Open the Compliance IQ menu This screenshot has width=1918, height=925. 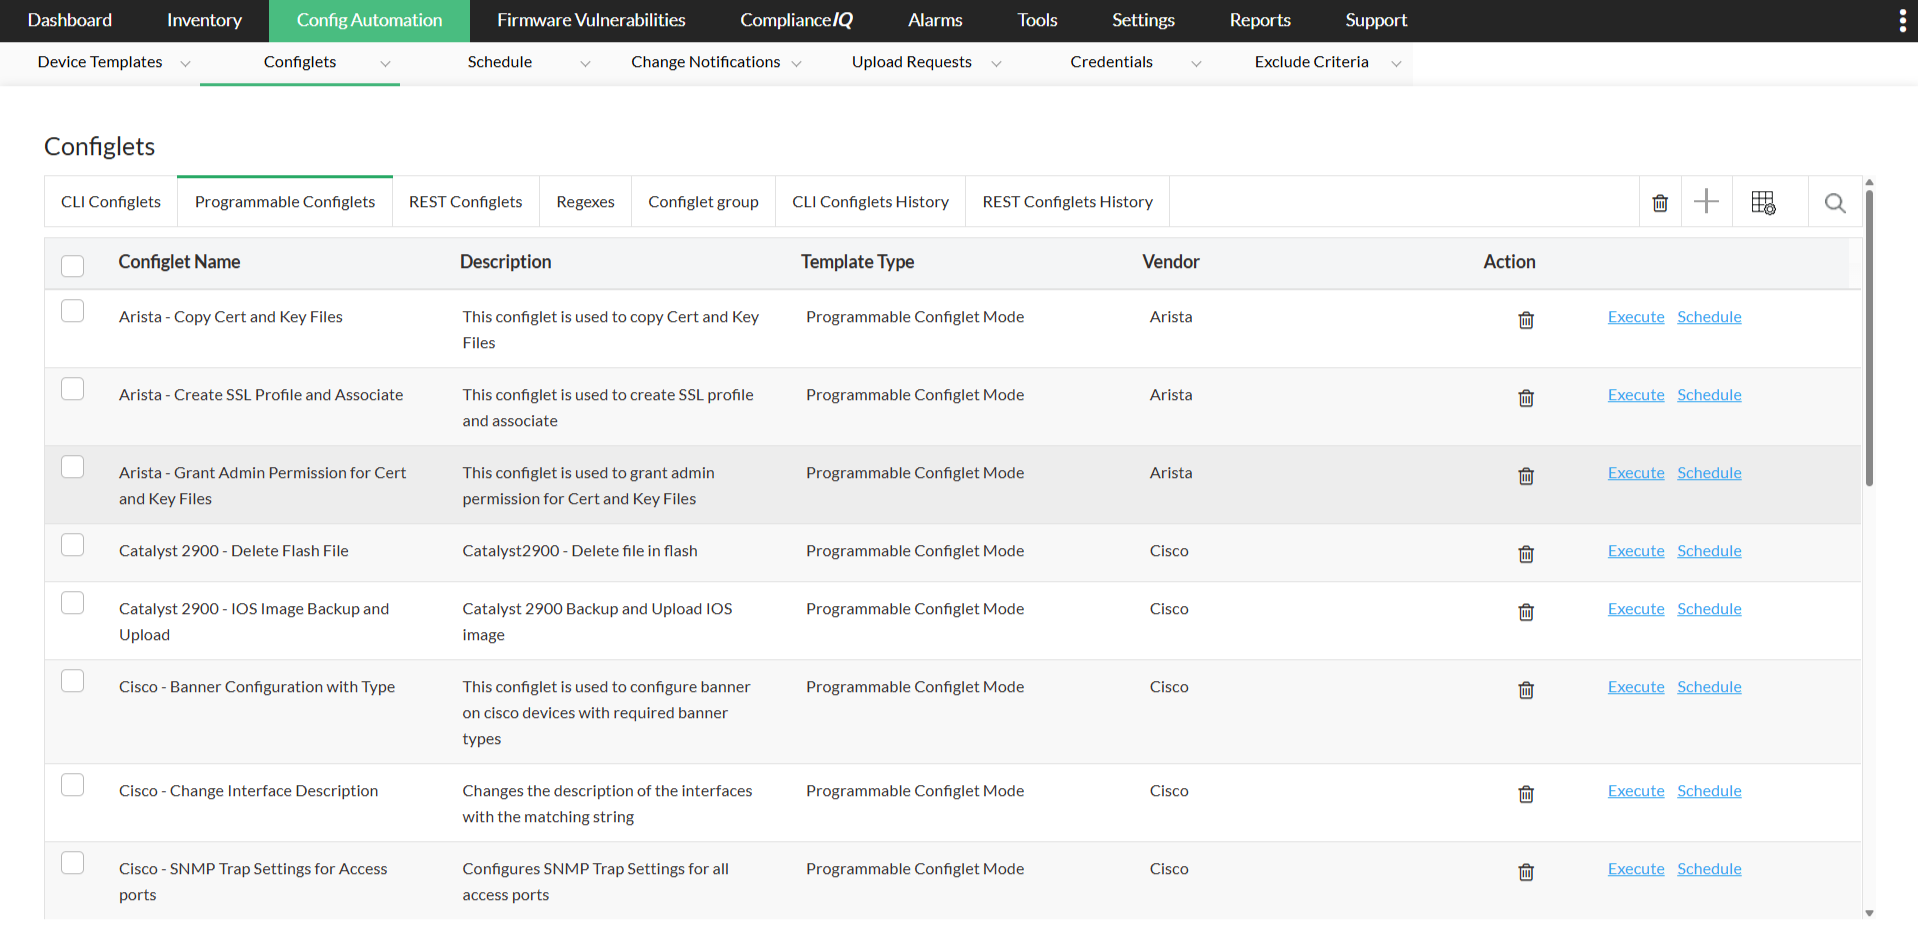pos(796,20)
